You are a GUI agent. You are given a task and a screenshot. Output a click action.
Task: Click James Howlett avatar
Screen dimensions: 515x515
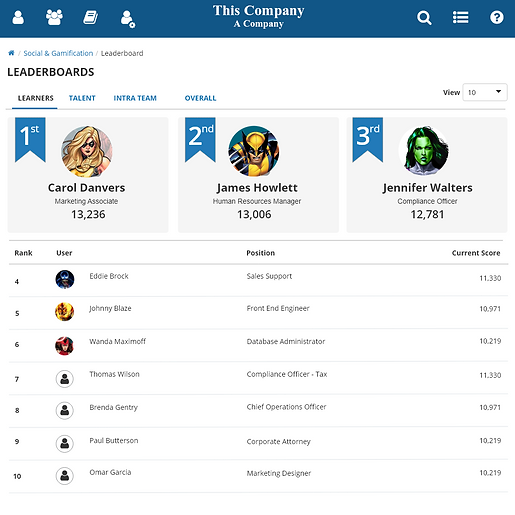coord(254,151)
